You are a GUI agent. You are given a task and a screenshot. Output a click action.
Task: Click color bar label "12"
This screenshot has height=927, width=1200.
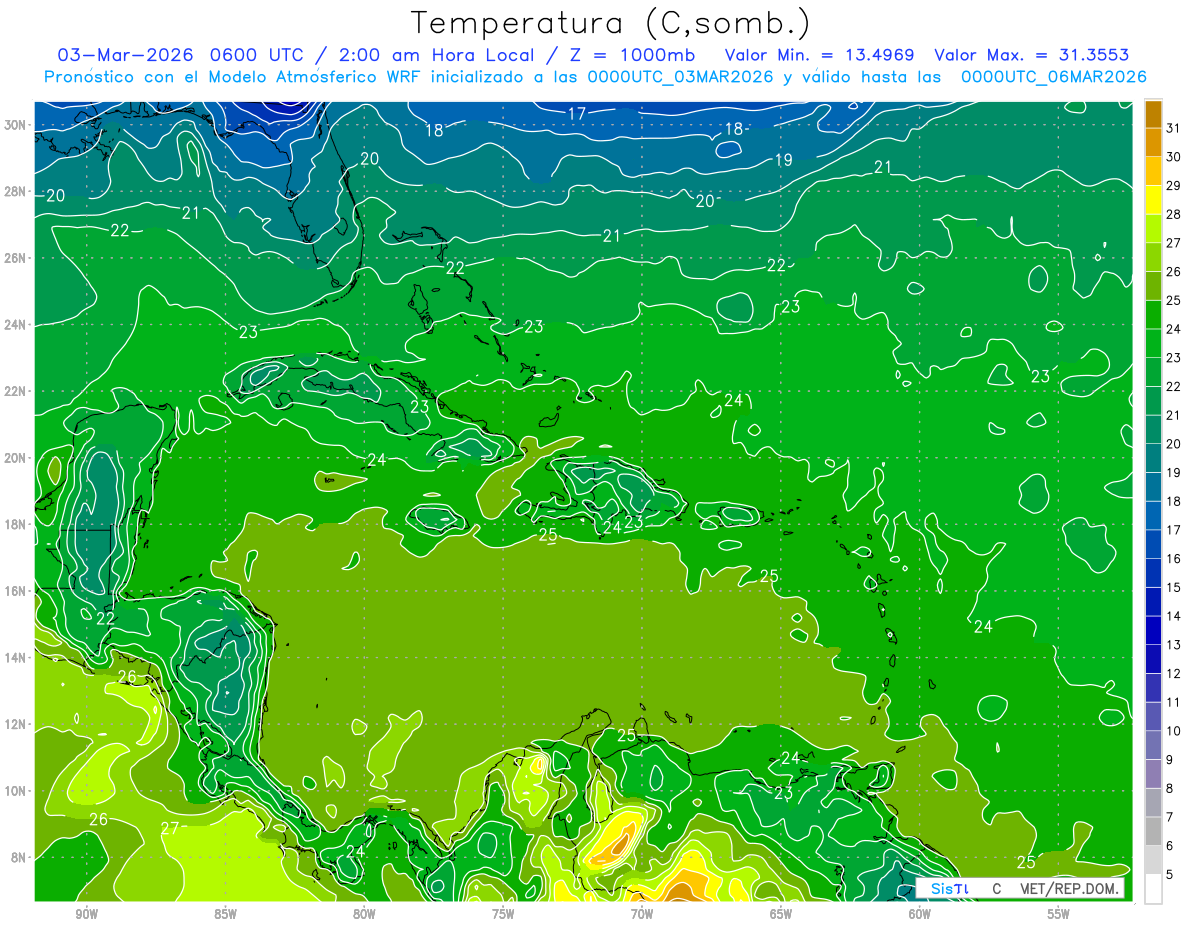[1174, 673]
